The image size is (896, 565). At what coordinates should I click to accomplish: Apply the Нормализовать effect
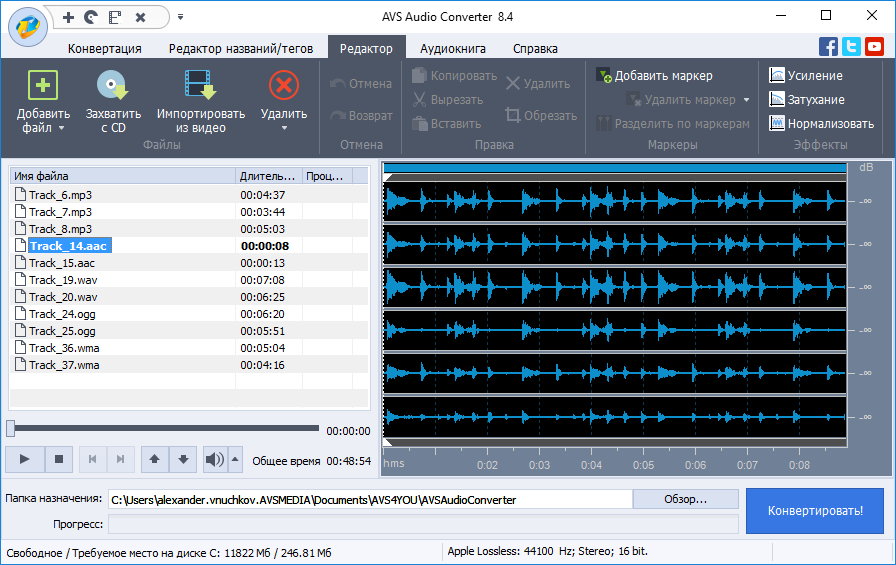click(x=821, y=124)
